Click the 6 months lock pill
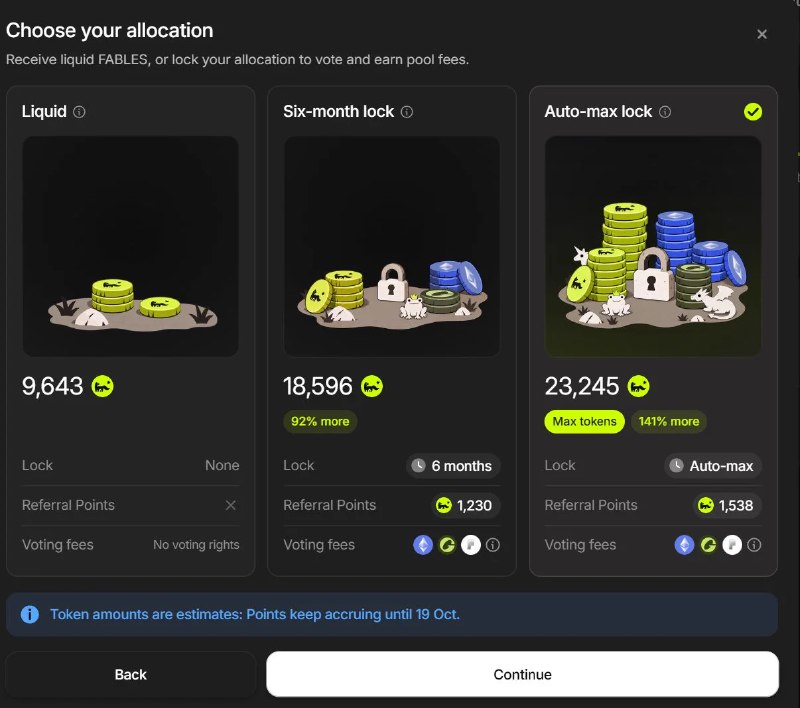 [453, 466]
